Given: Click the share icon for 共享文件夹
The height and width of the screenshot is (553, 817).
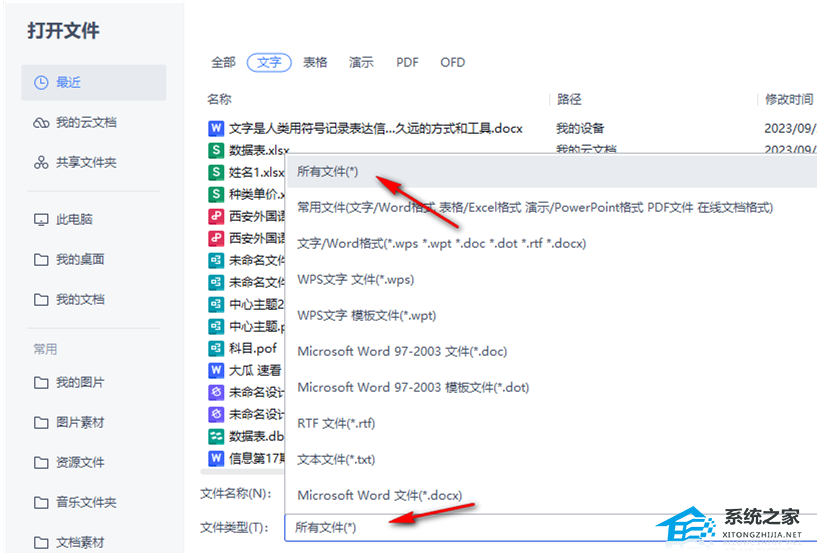Looking at the screenshot, I should click(x=41, y=163).
